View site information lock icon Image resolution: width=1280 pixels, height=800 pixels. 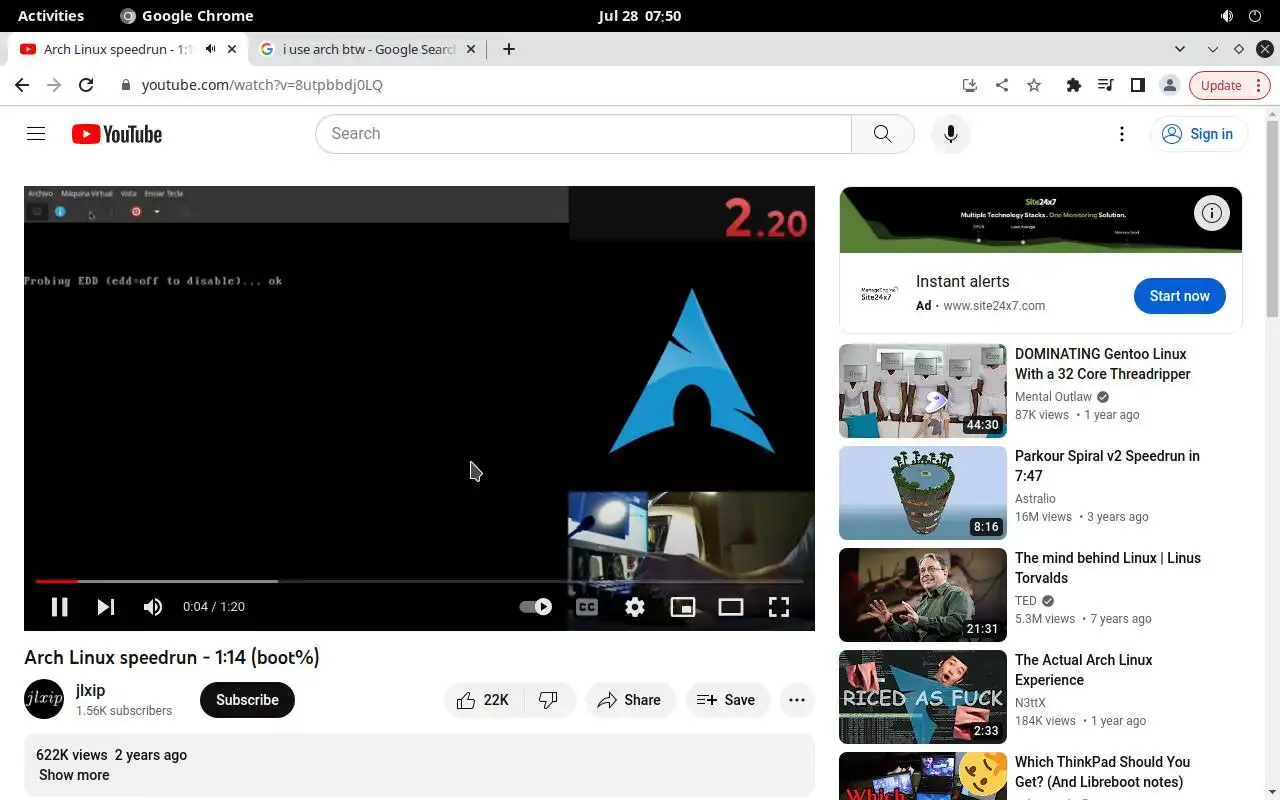point(125,85)
